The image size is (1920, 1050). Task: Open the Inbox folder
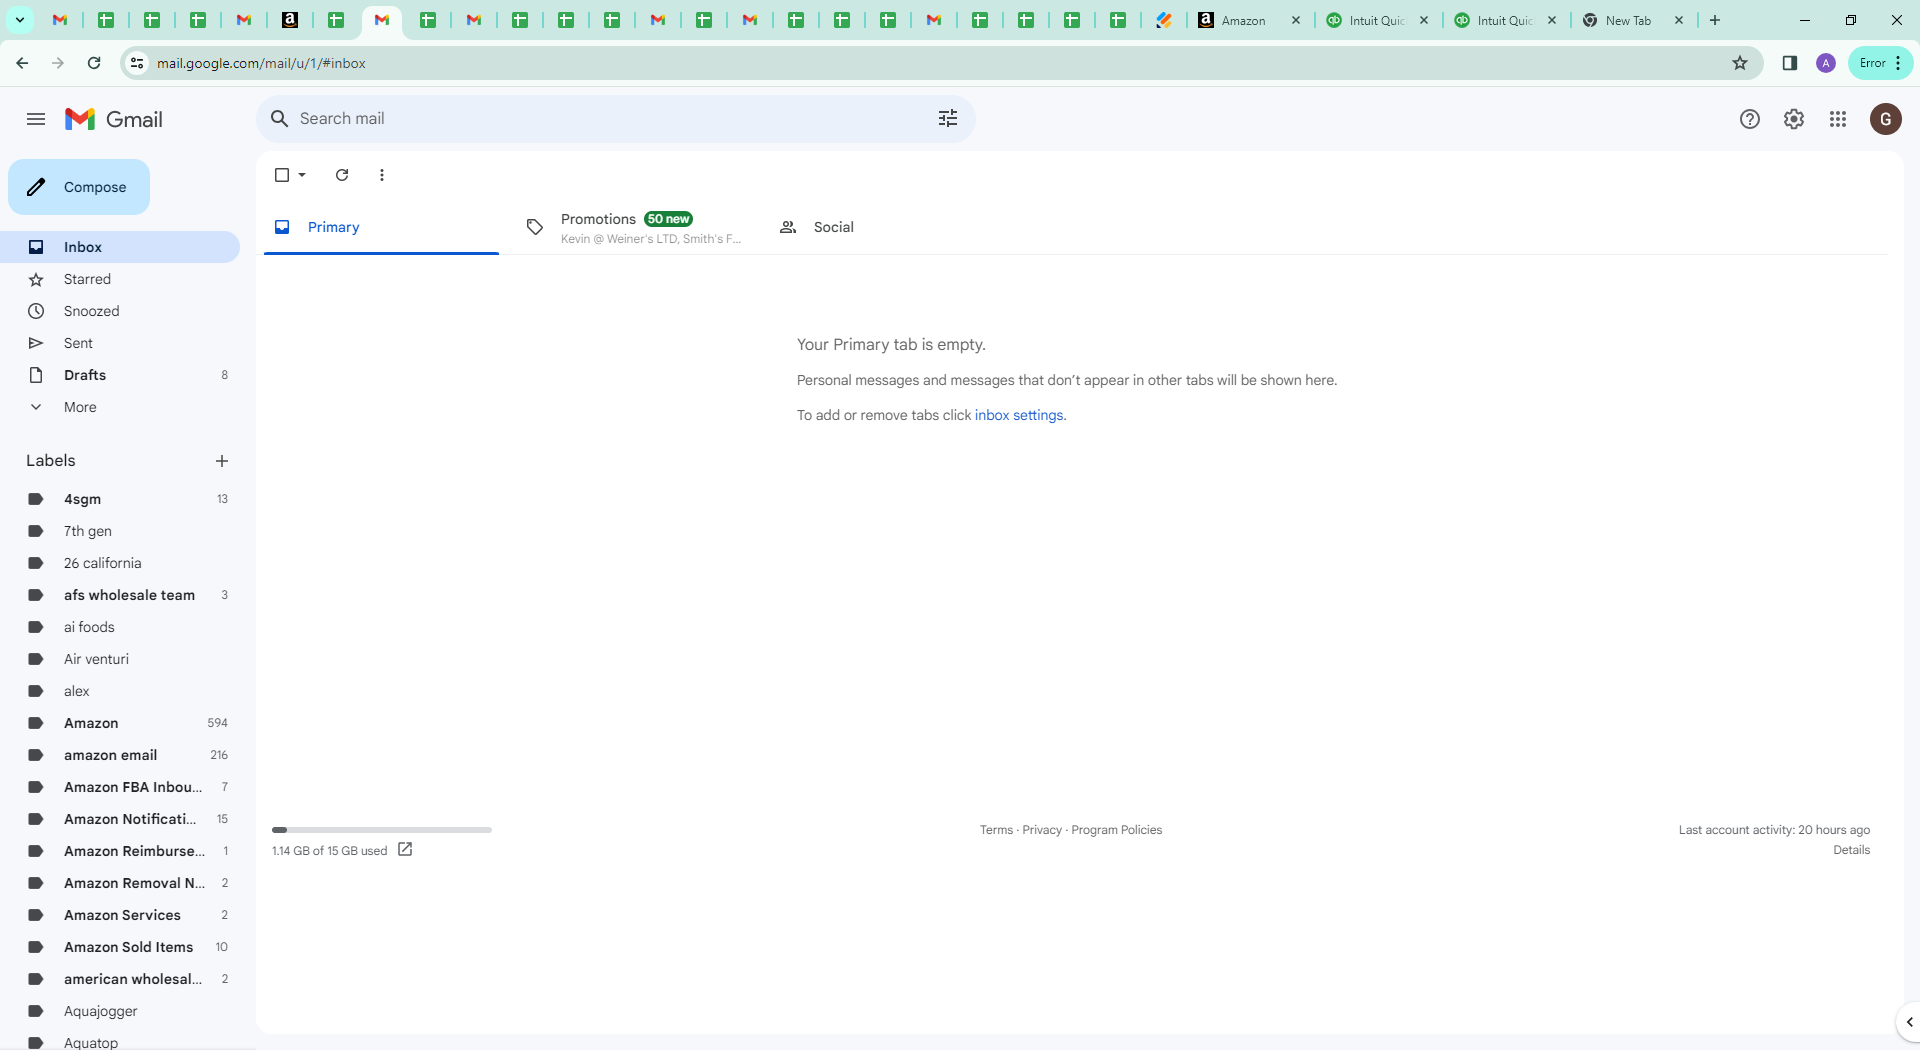click(120, 247)
